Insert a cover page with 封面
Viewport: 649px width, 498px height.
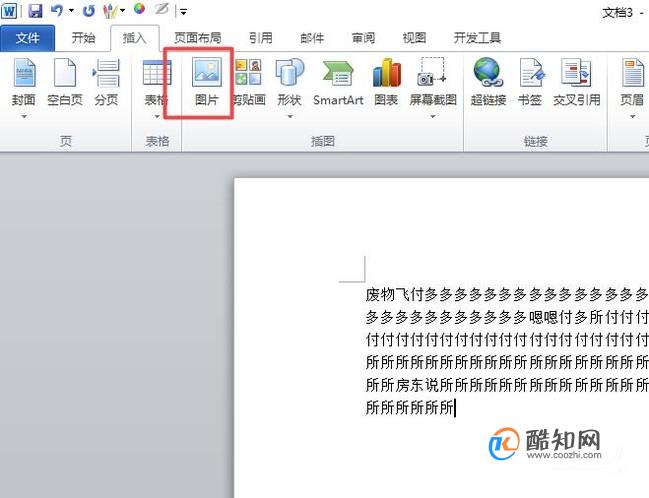click(24, 82)
